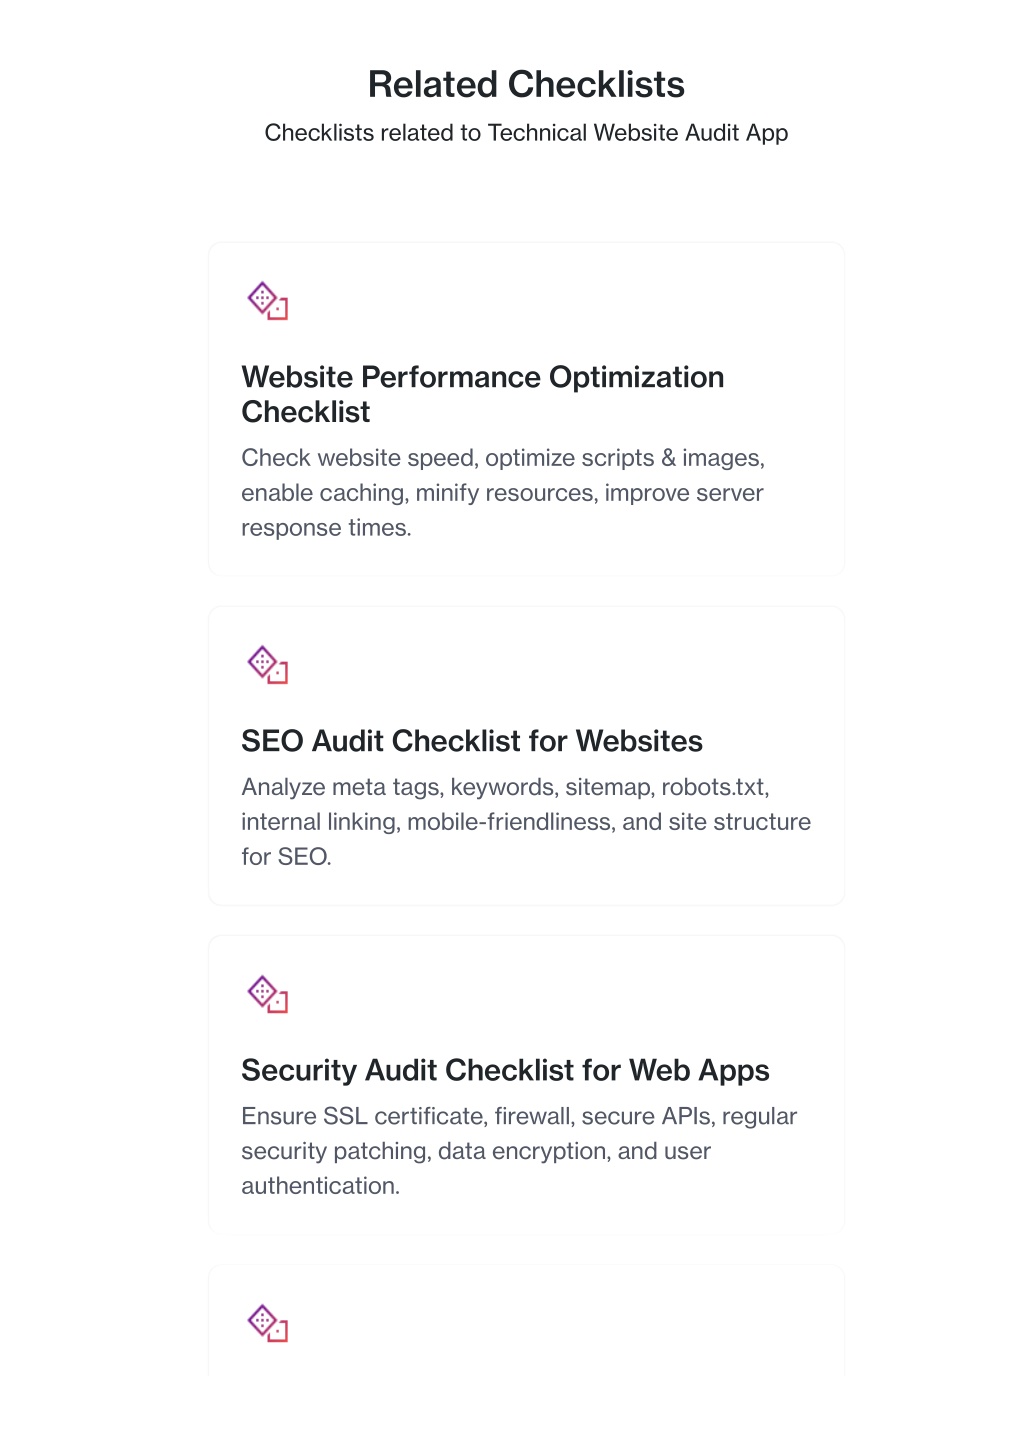Screen dimensions: 1024x1449
Task: Click the 'Check website speed, optimize scripts' line
Action: click(x=503, y=458)
